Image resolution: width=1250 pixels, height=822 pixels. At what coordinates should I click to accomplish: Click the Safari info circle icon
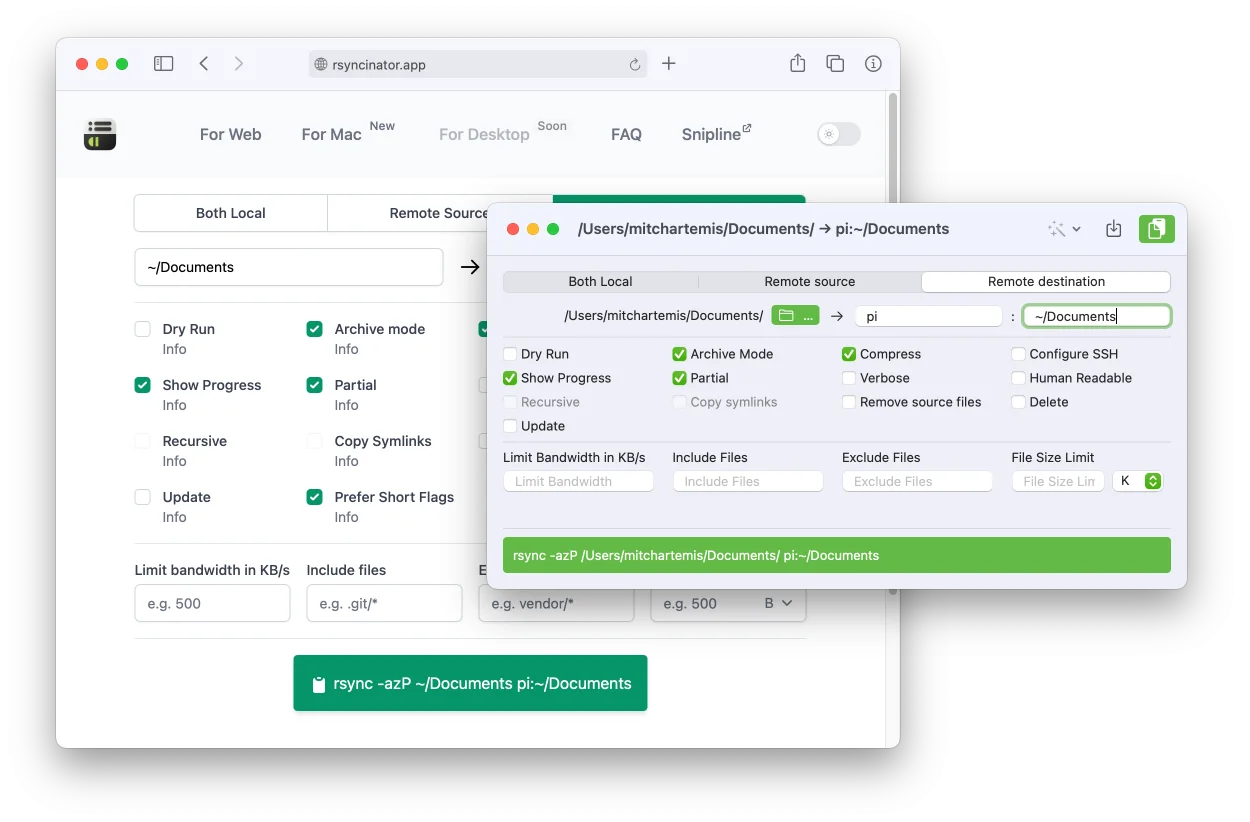[873, 64]
